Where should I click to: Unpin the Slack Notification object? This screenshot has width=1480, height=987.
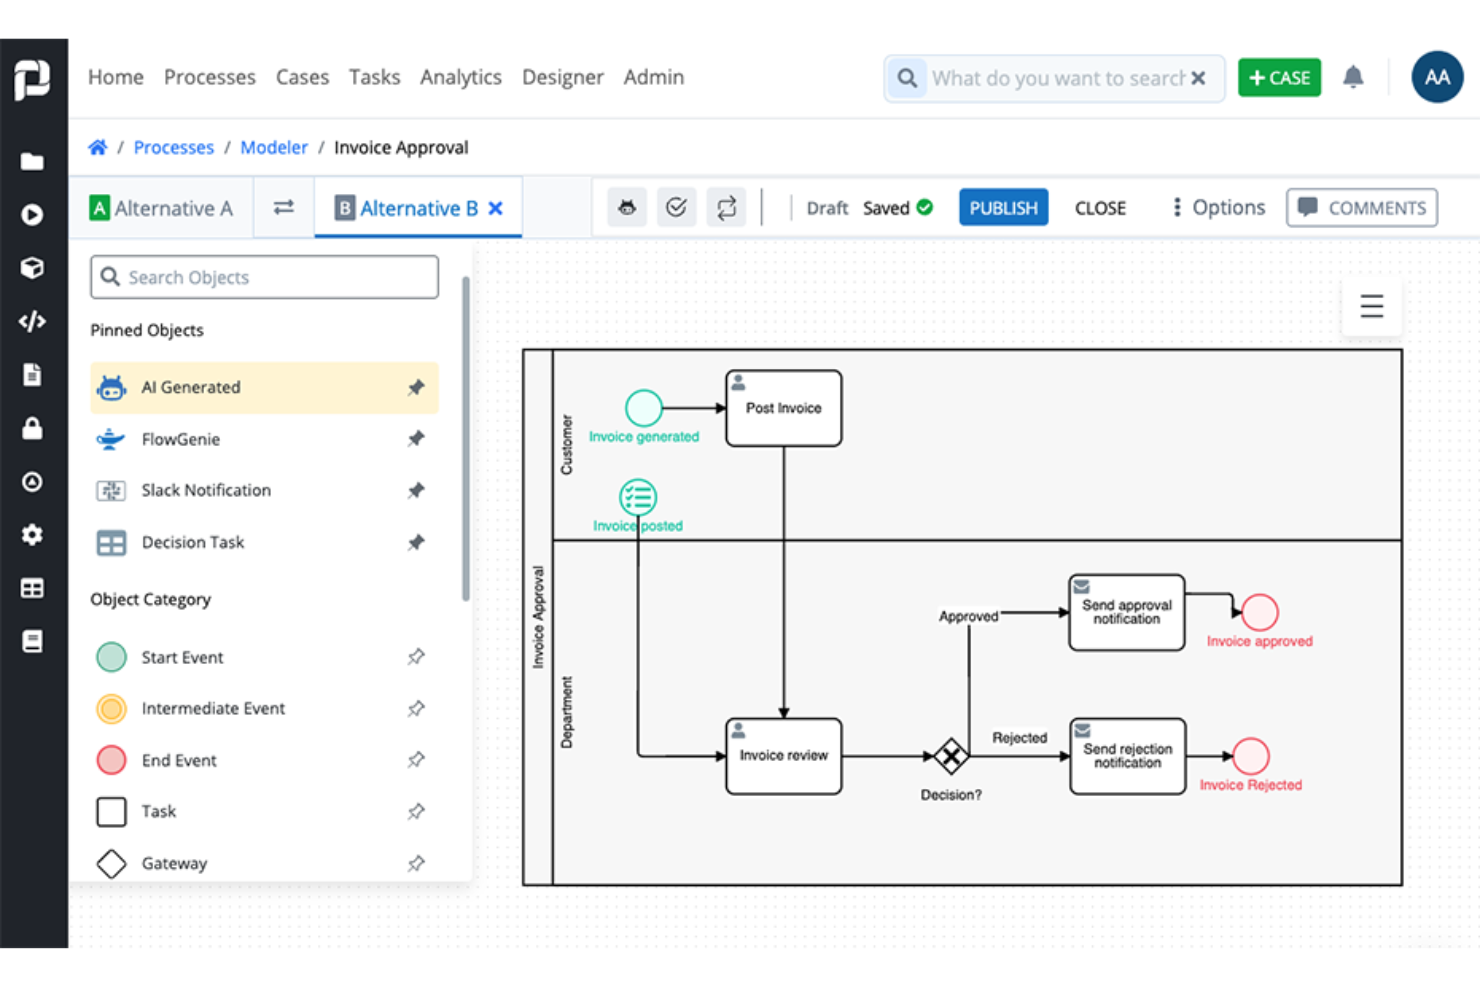click(x=416, y=490)
